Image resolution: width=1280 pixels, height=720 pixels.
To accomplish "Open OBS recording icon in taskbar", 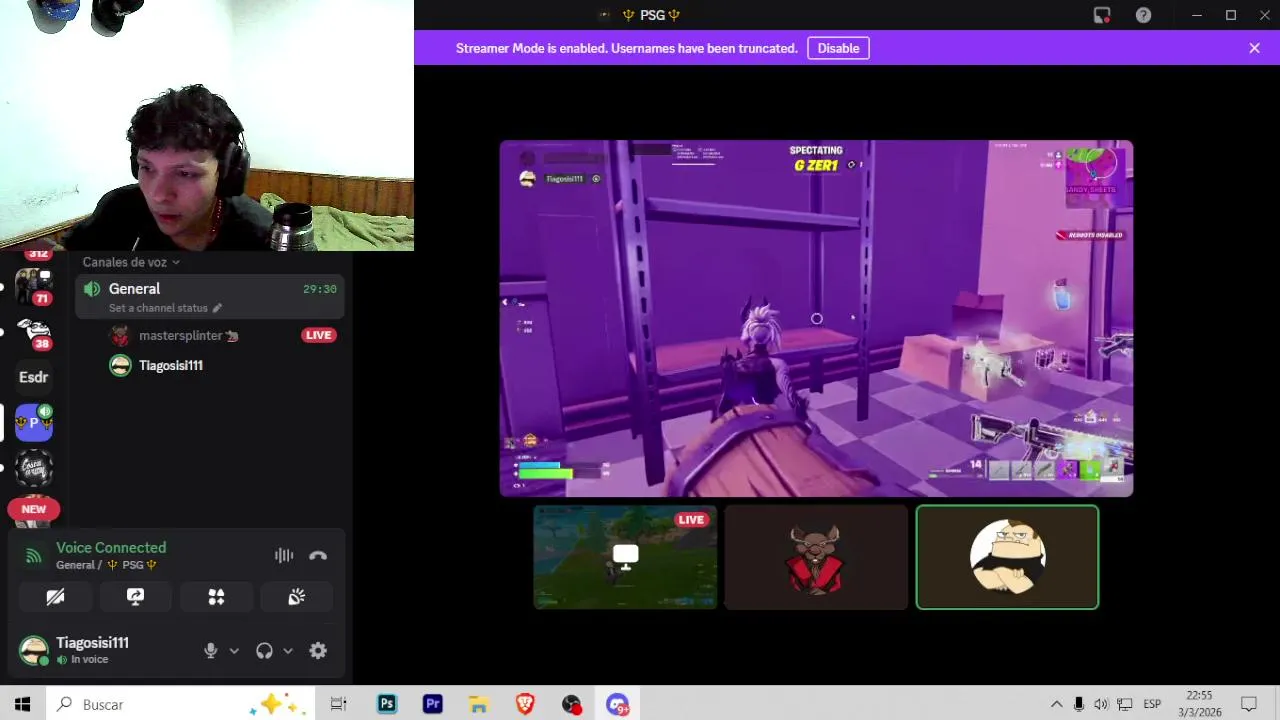I will (x=571, y=704).
